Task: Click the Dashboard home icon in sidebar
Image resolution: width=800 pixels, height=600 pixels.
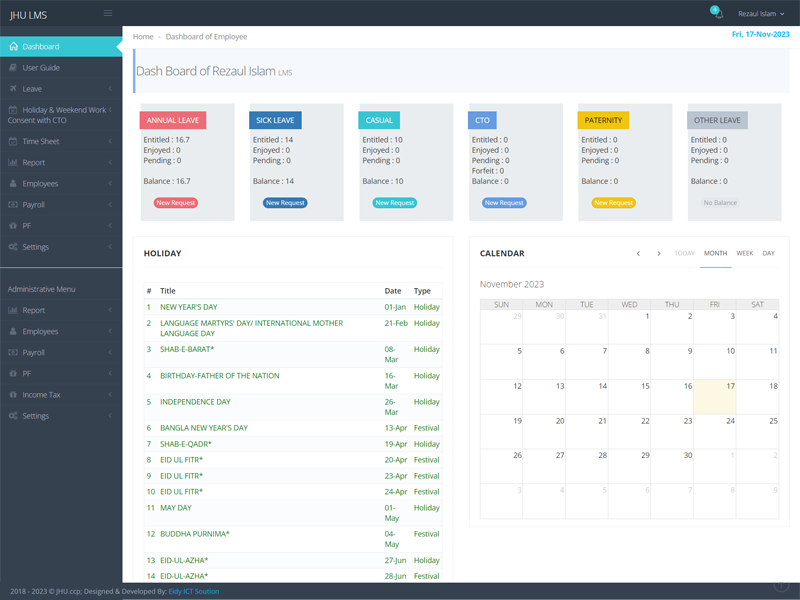Action: pos(13,46)
